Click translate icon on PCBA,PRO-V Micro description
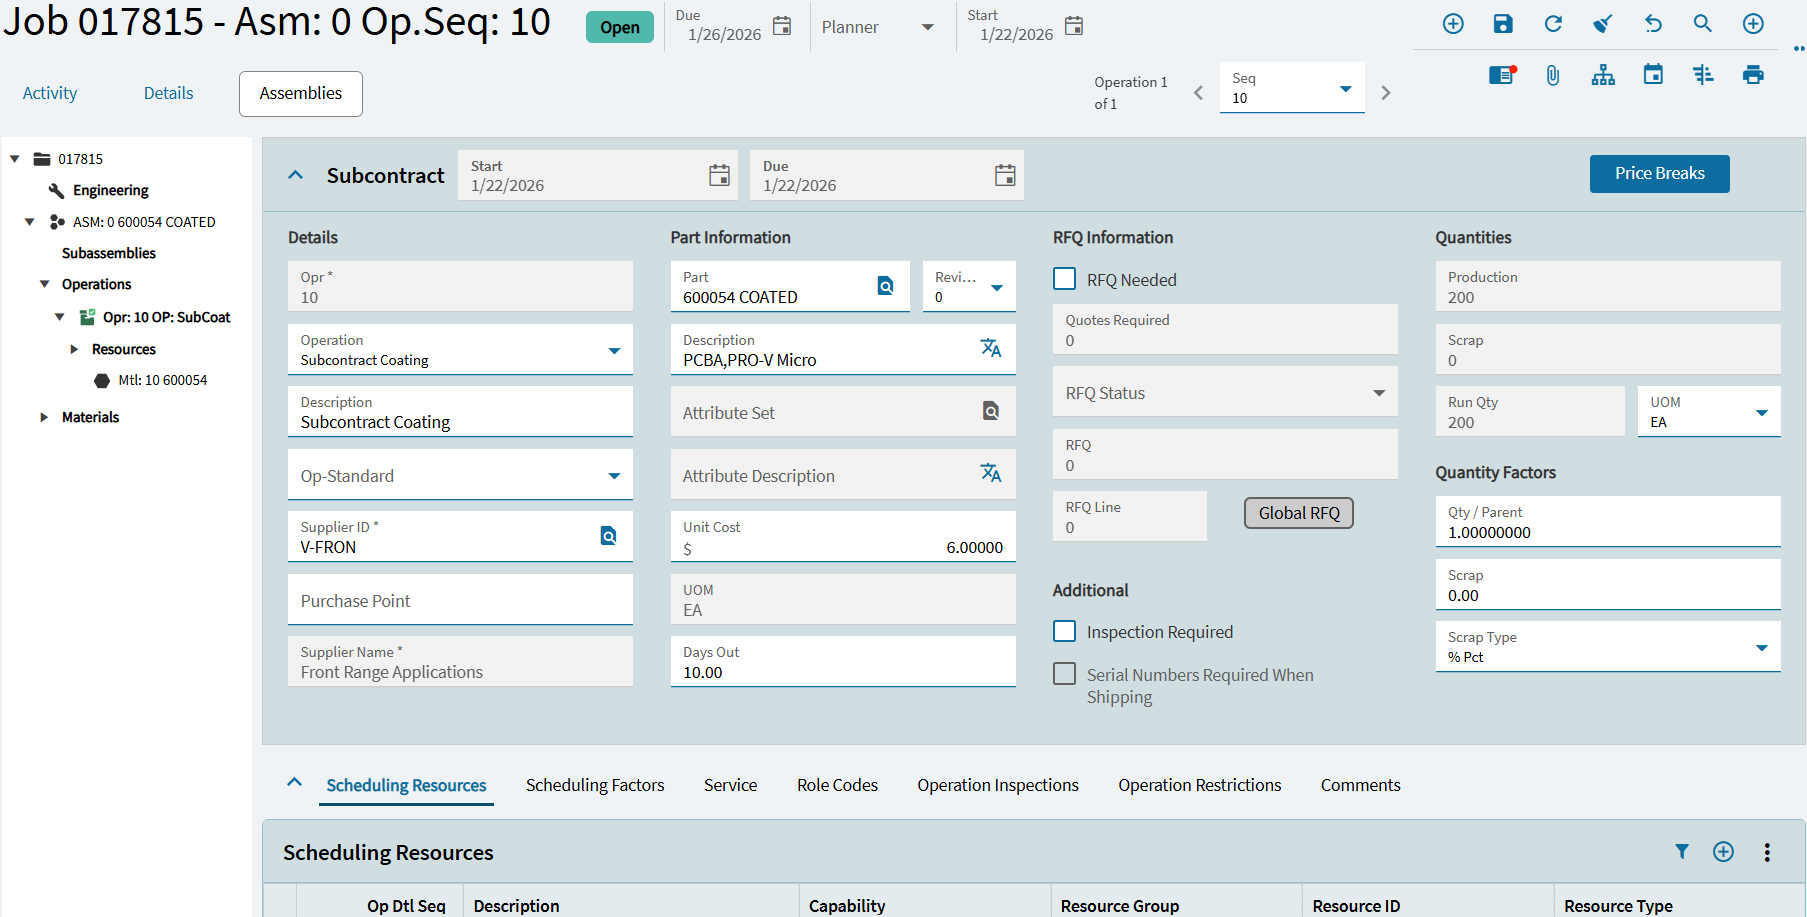Screen dimensions: 1807x917 [991, 348]
